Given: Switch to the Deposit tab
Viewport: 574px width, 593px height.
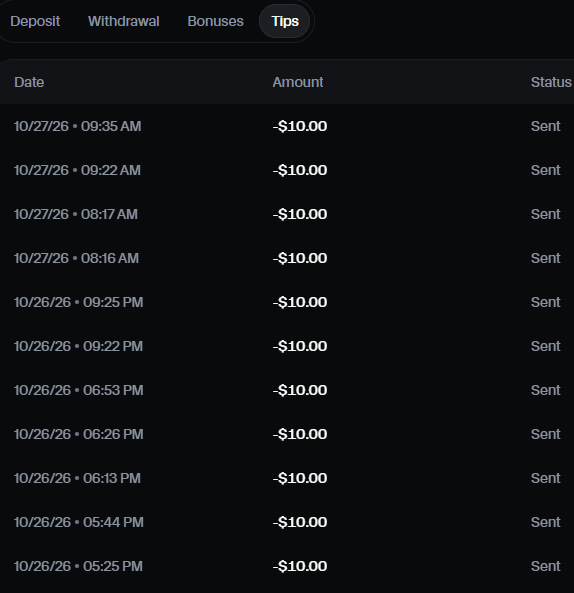Looking at the screenshot, I should (x=35, y=21).
